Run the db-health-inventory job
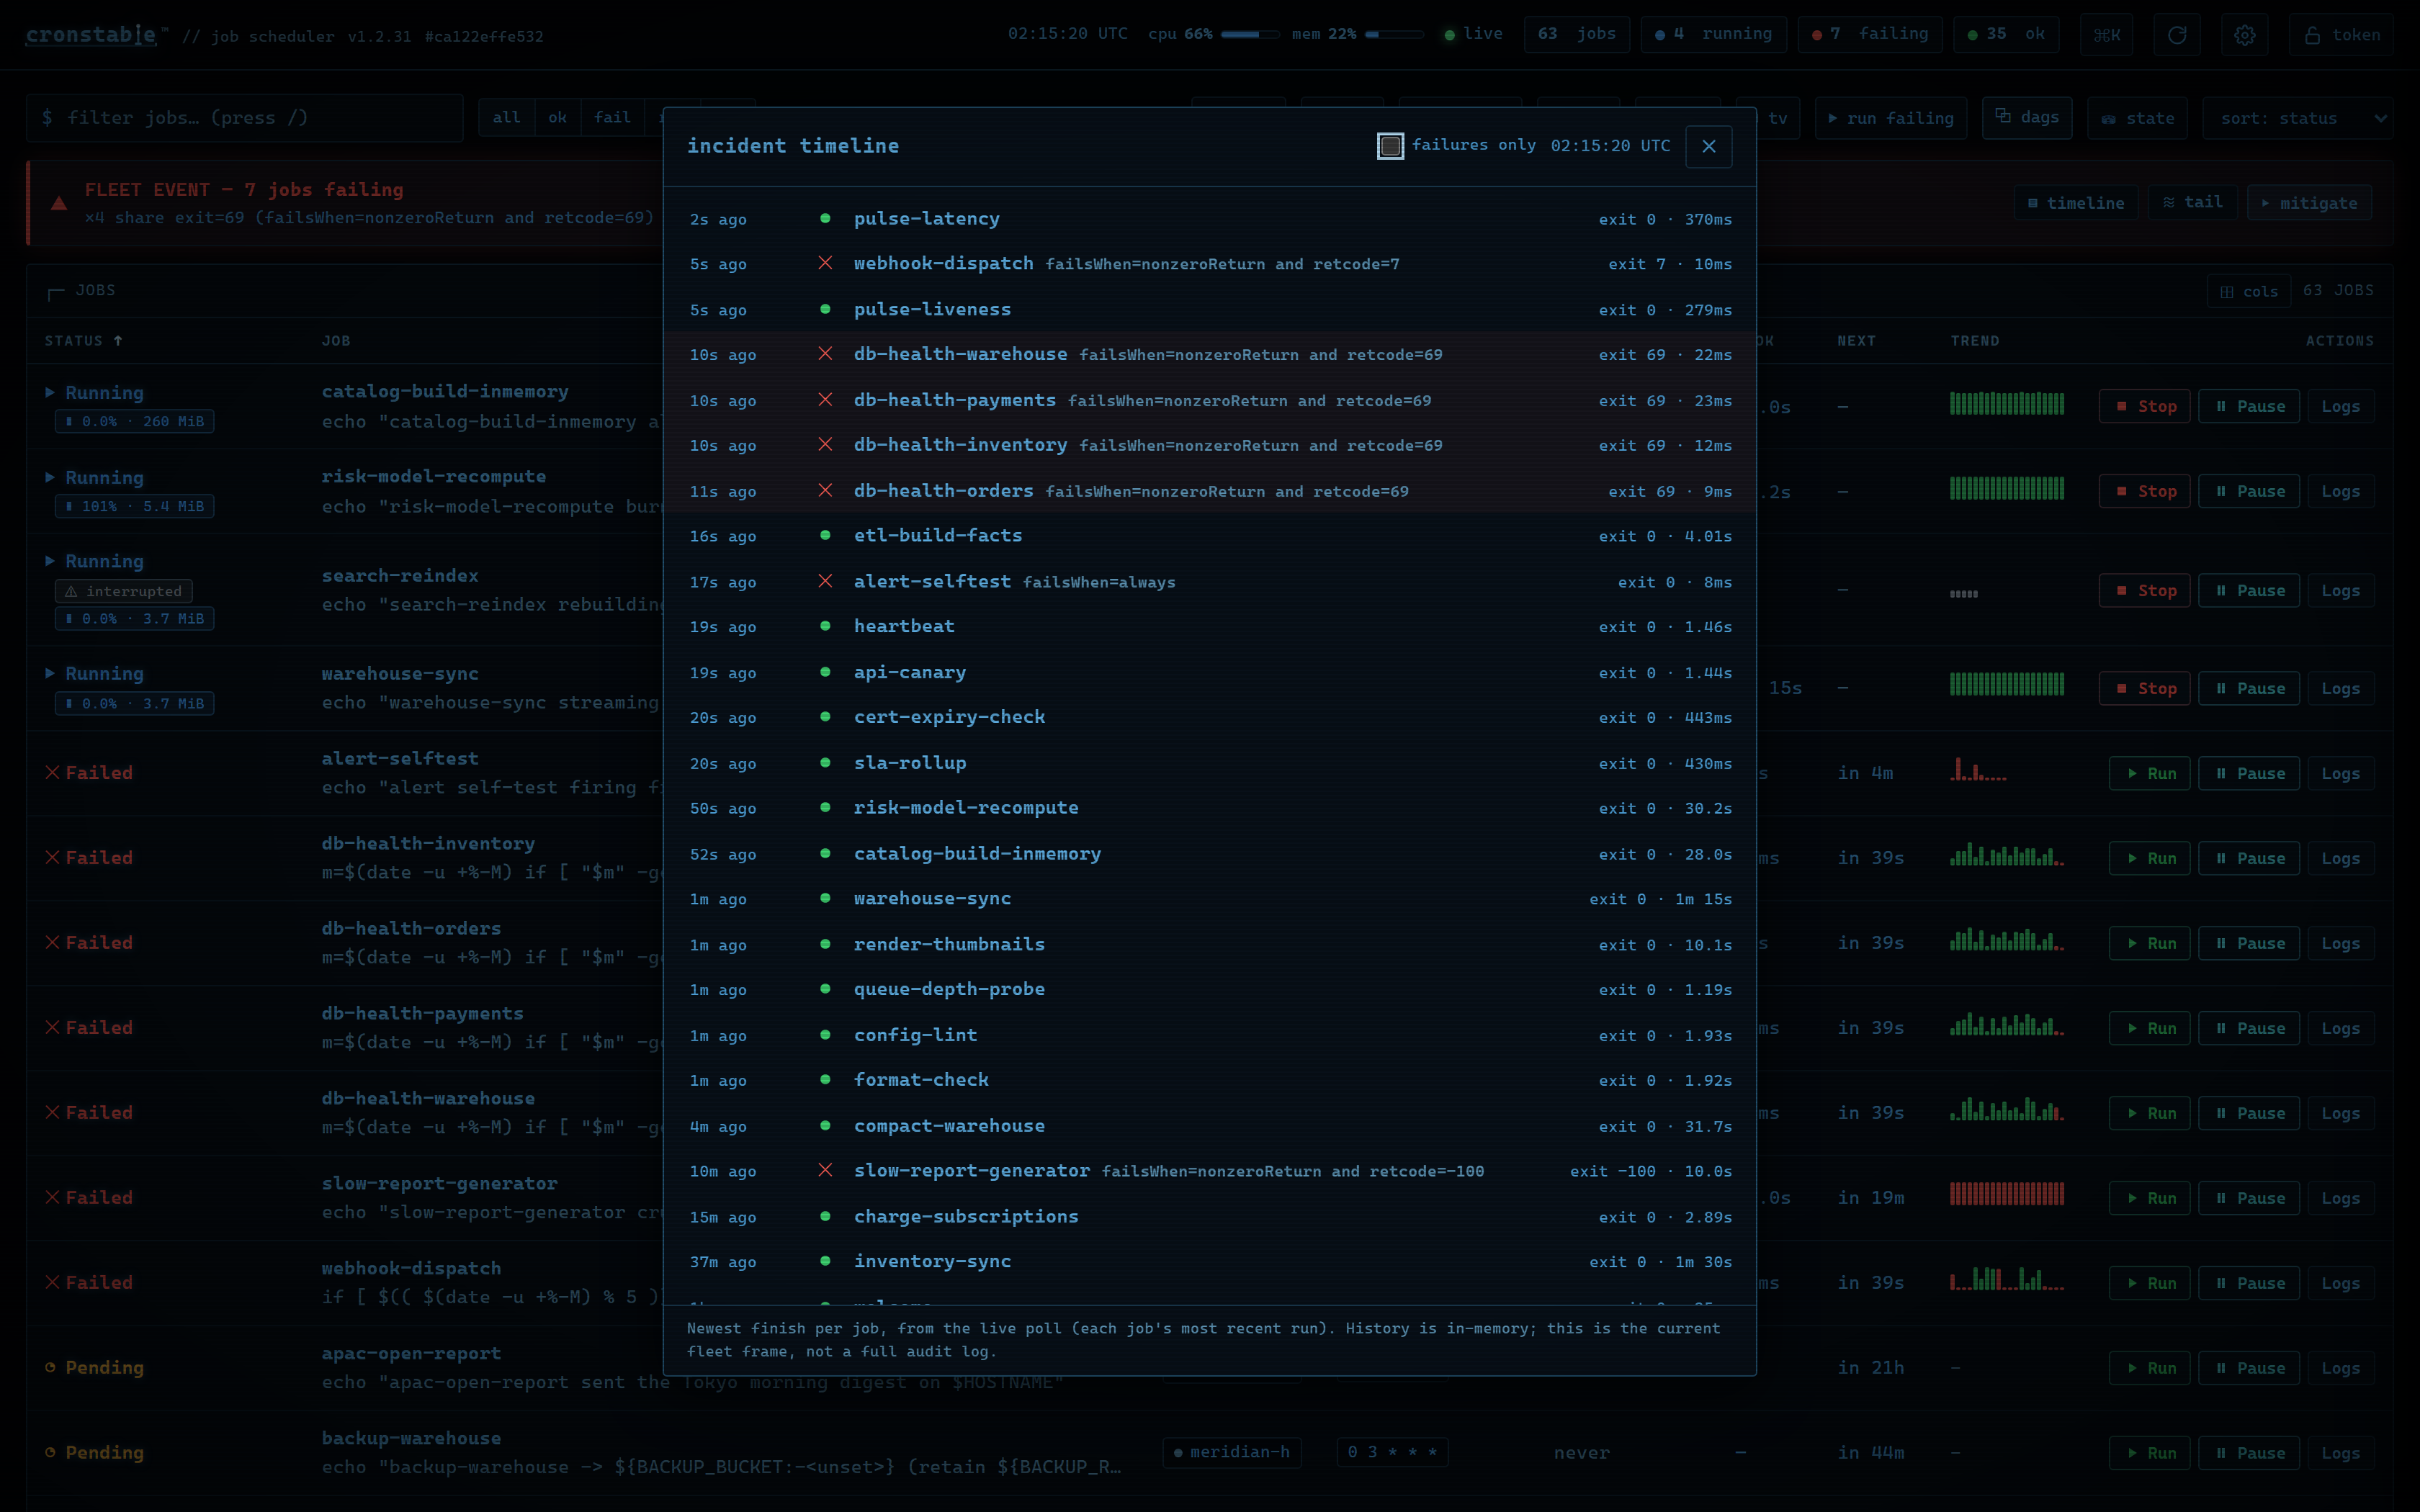This screenshot has width=2420, height=1512. click(2149, 859)
